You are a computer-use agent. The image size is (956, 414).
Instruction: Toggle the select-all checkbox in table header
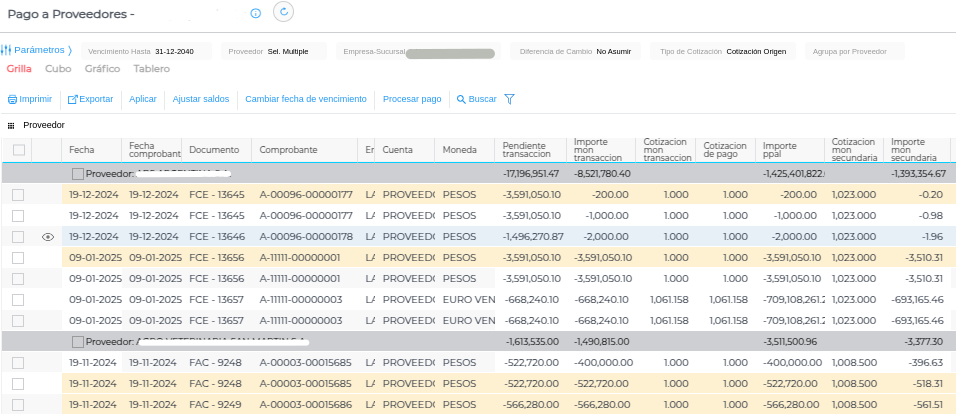click(x=18, y=150)
